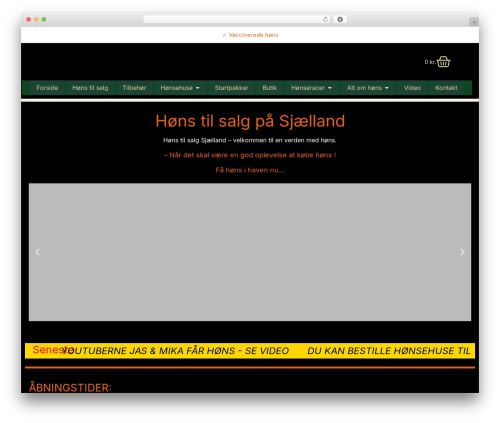Go to previous slide arrow
500x423 pixels.
pyautogui.click(x=38, y=252)
